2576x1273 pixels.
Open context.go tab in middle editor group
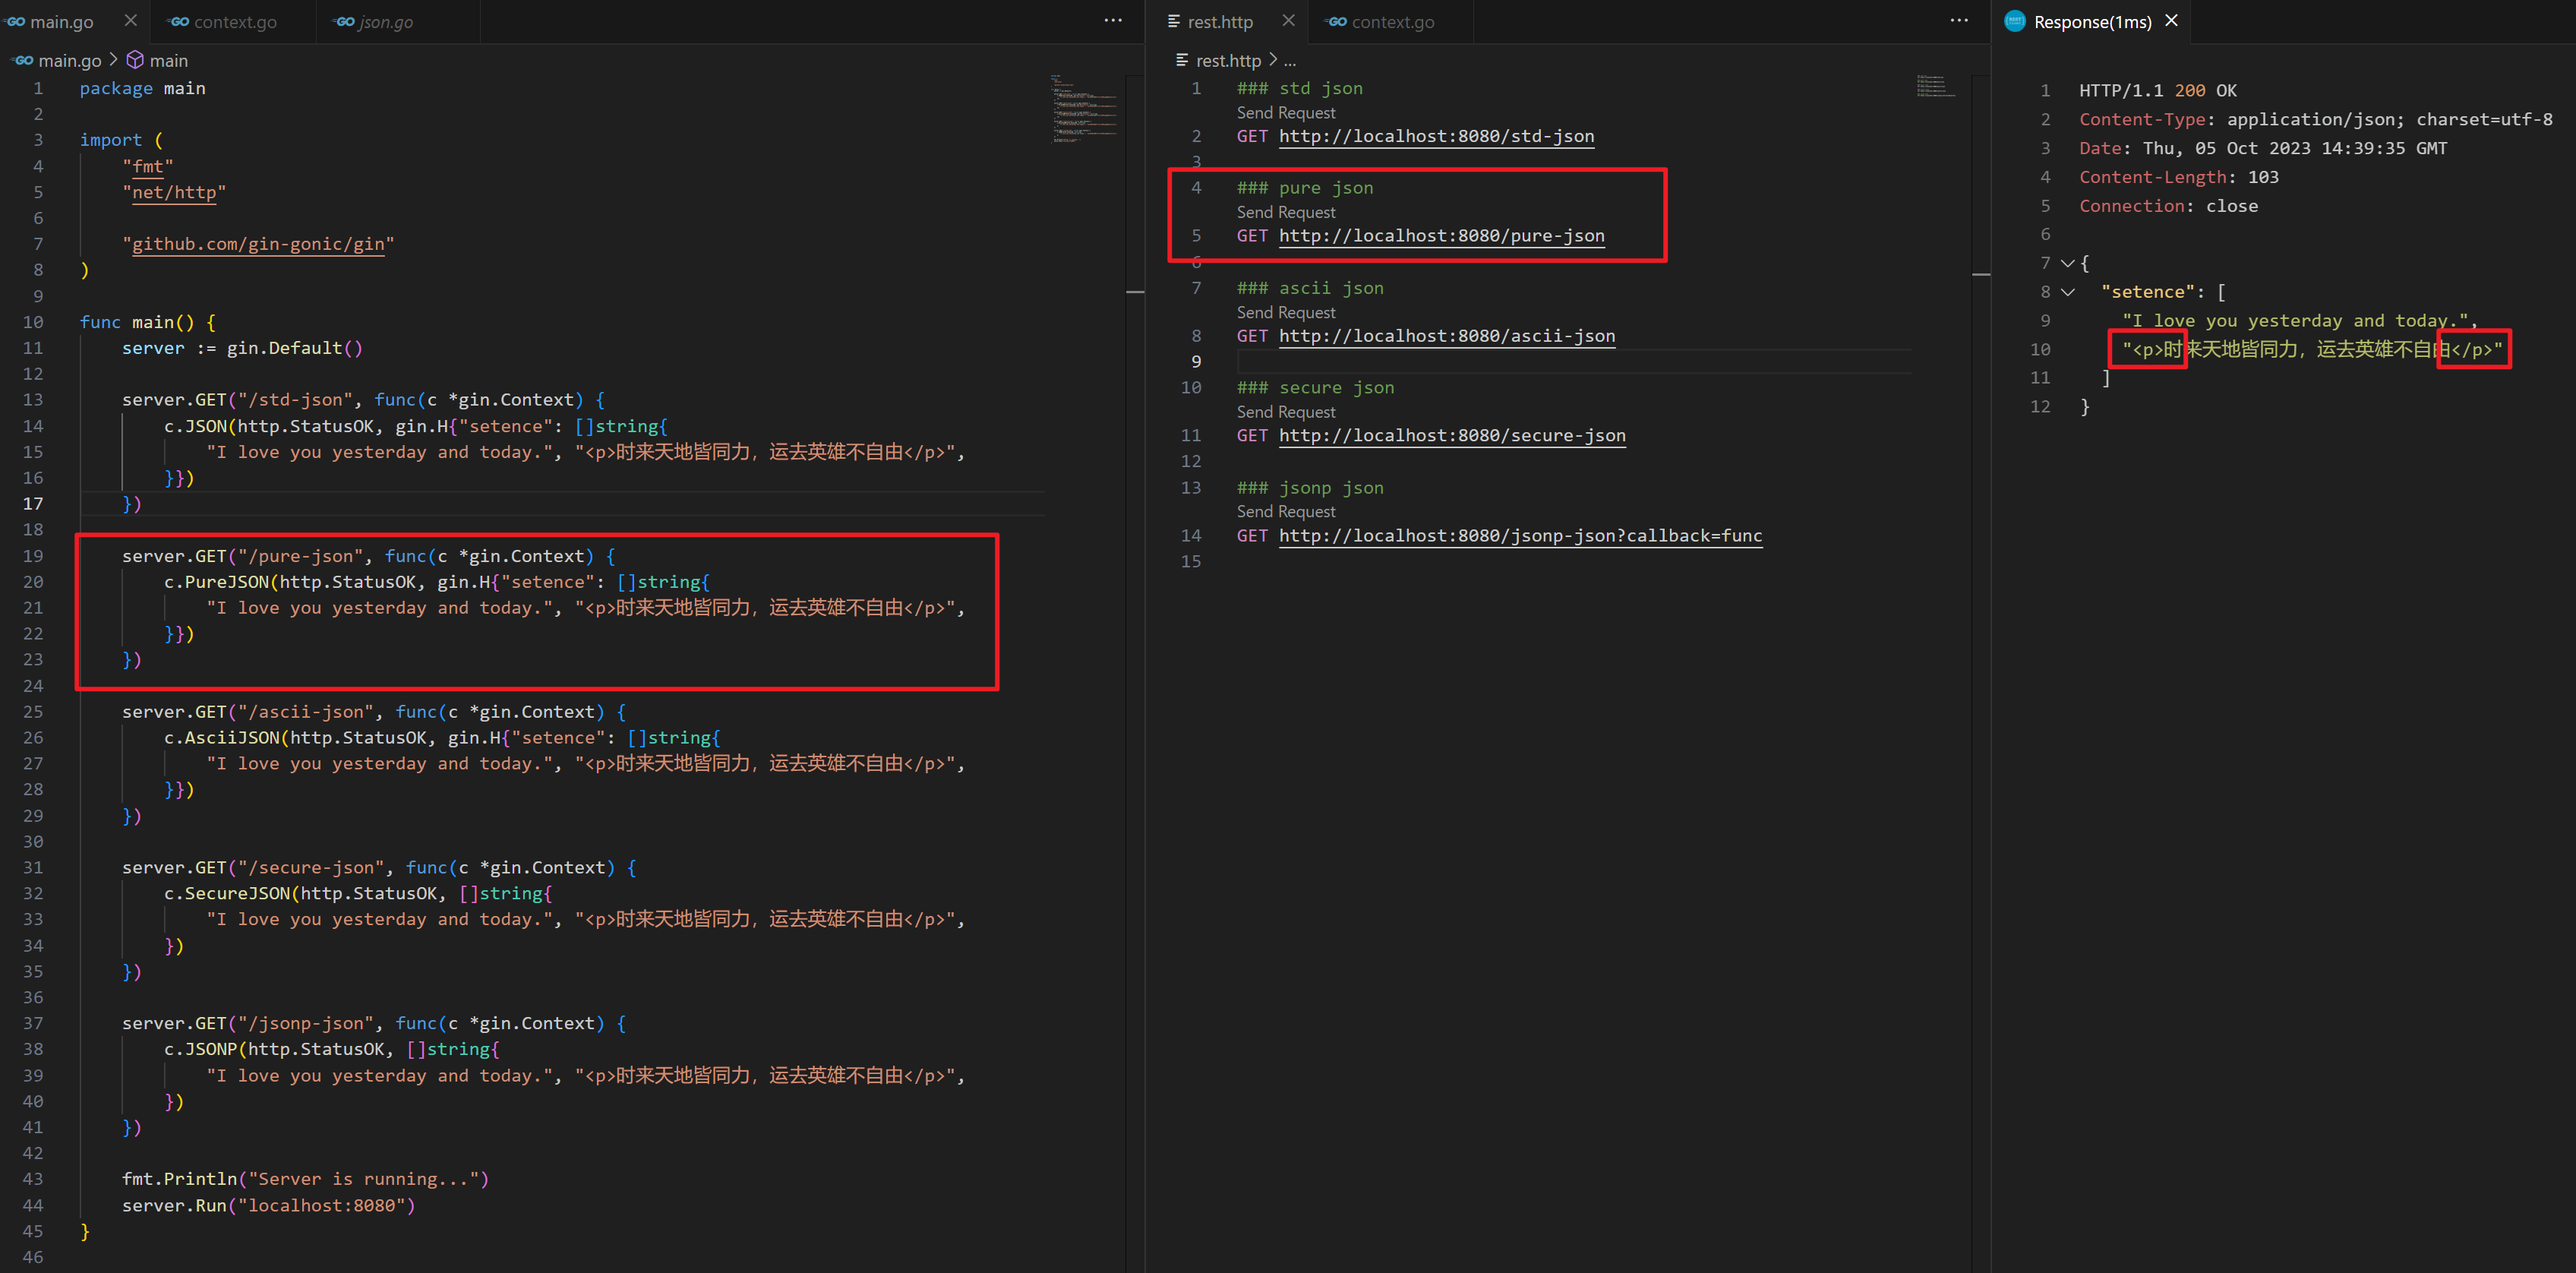point(1392,21)
